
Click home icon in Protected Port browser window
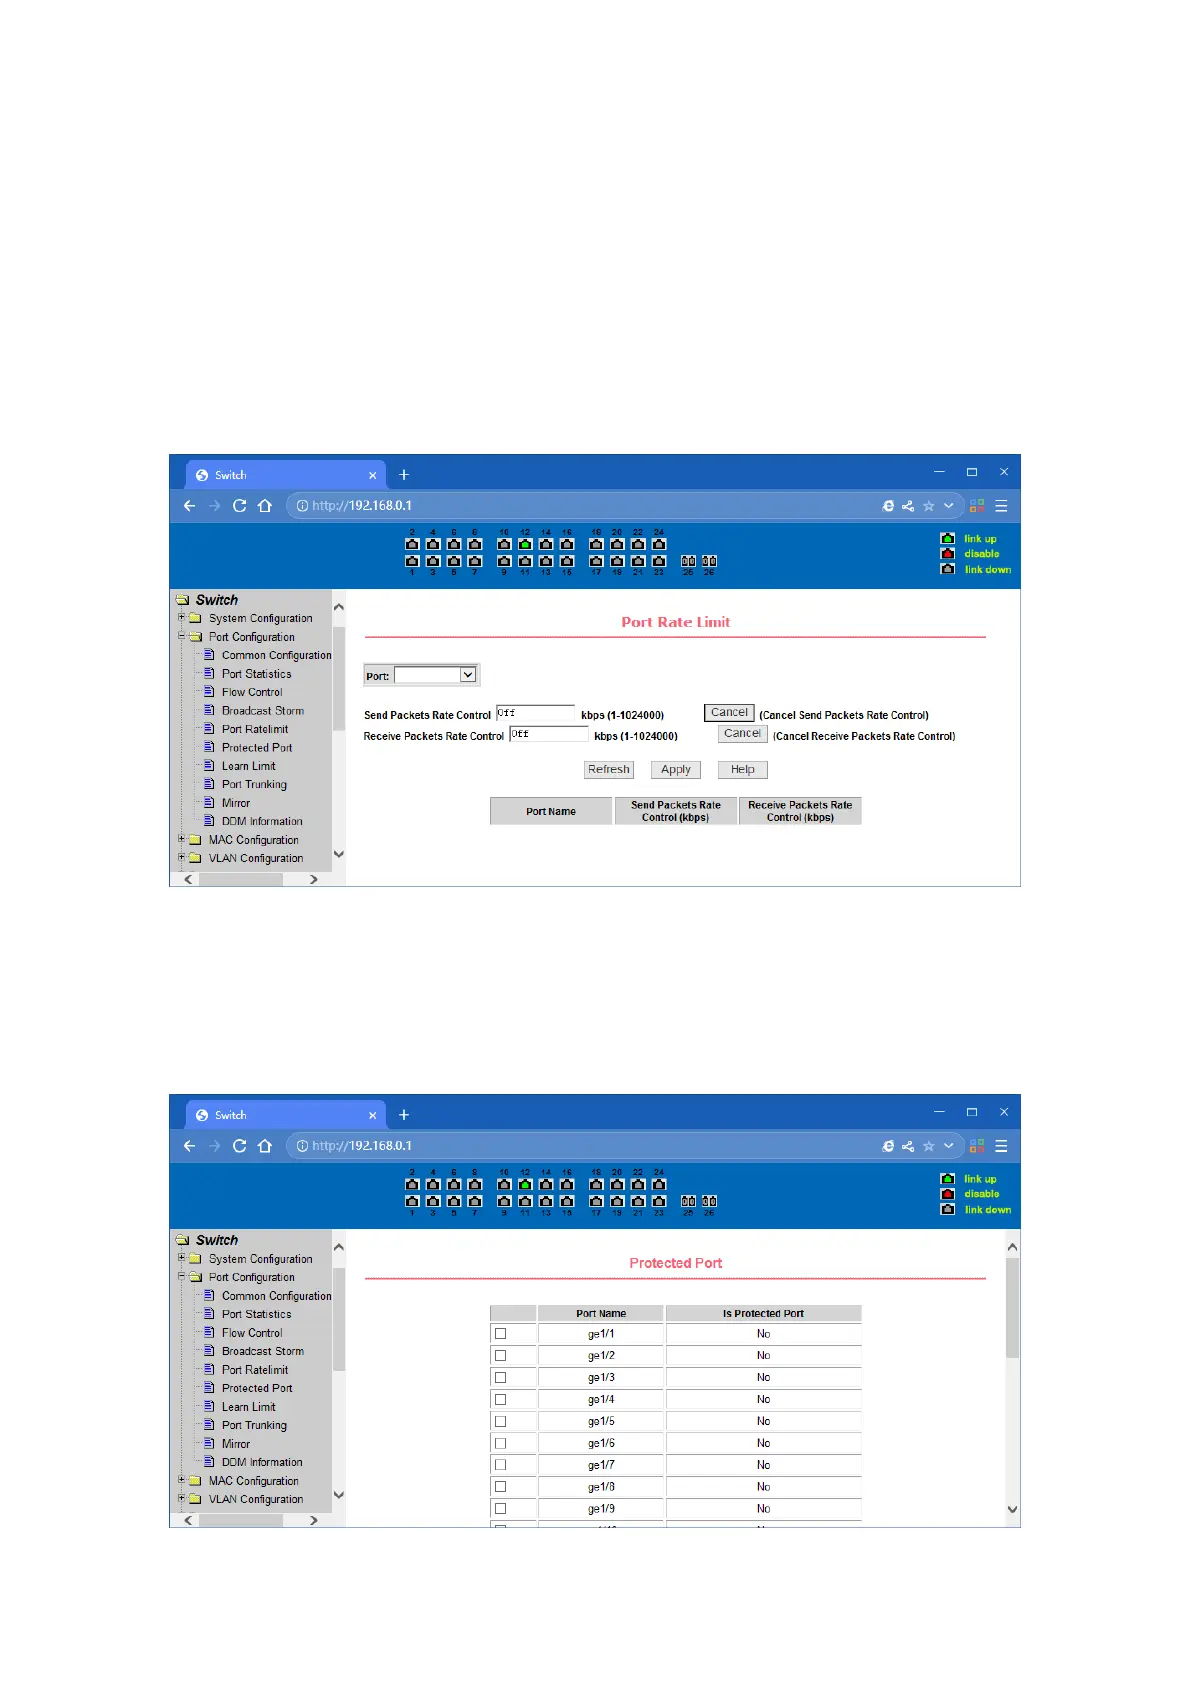(264, 1146)
